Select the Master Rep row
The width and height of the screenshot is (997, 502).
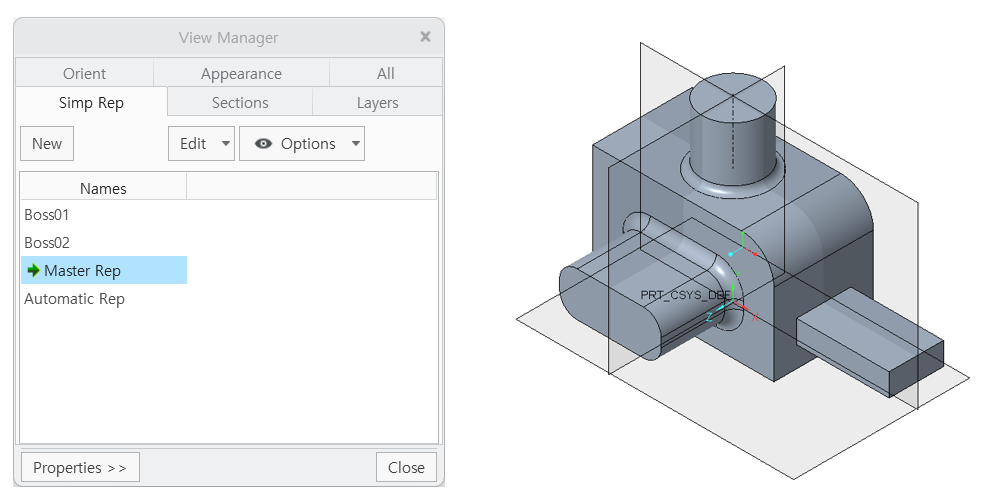click(x=104, y=270)
